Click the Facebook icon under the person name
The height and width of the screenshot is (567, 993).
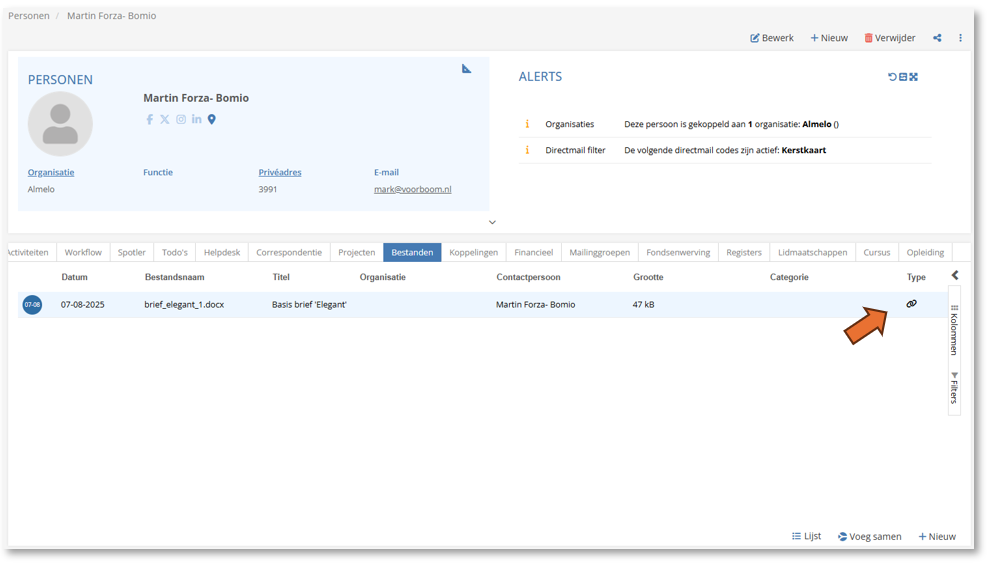click(150, 119)
